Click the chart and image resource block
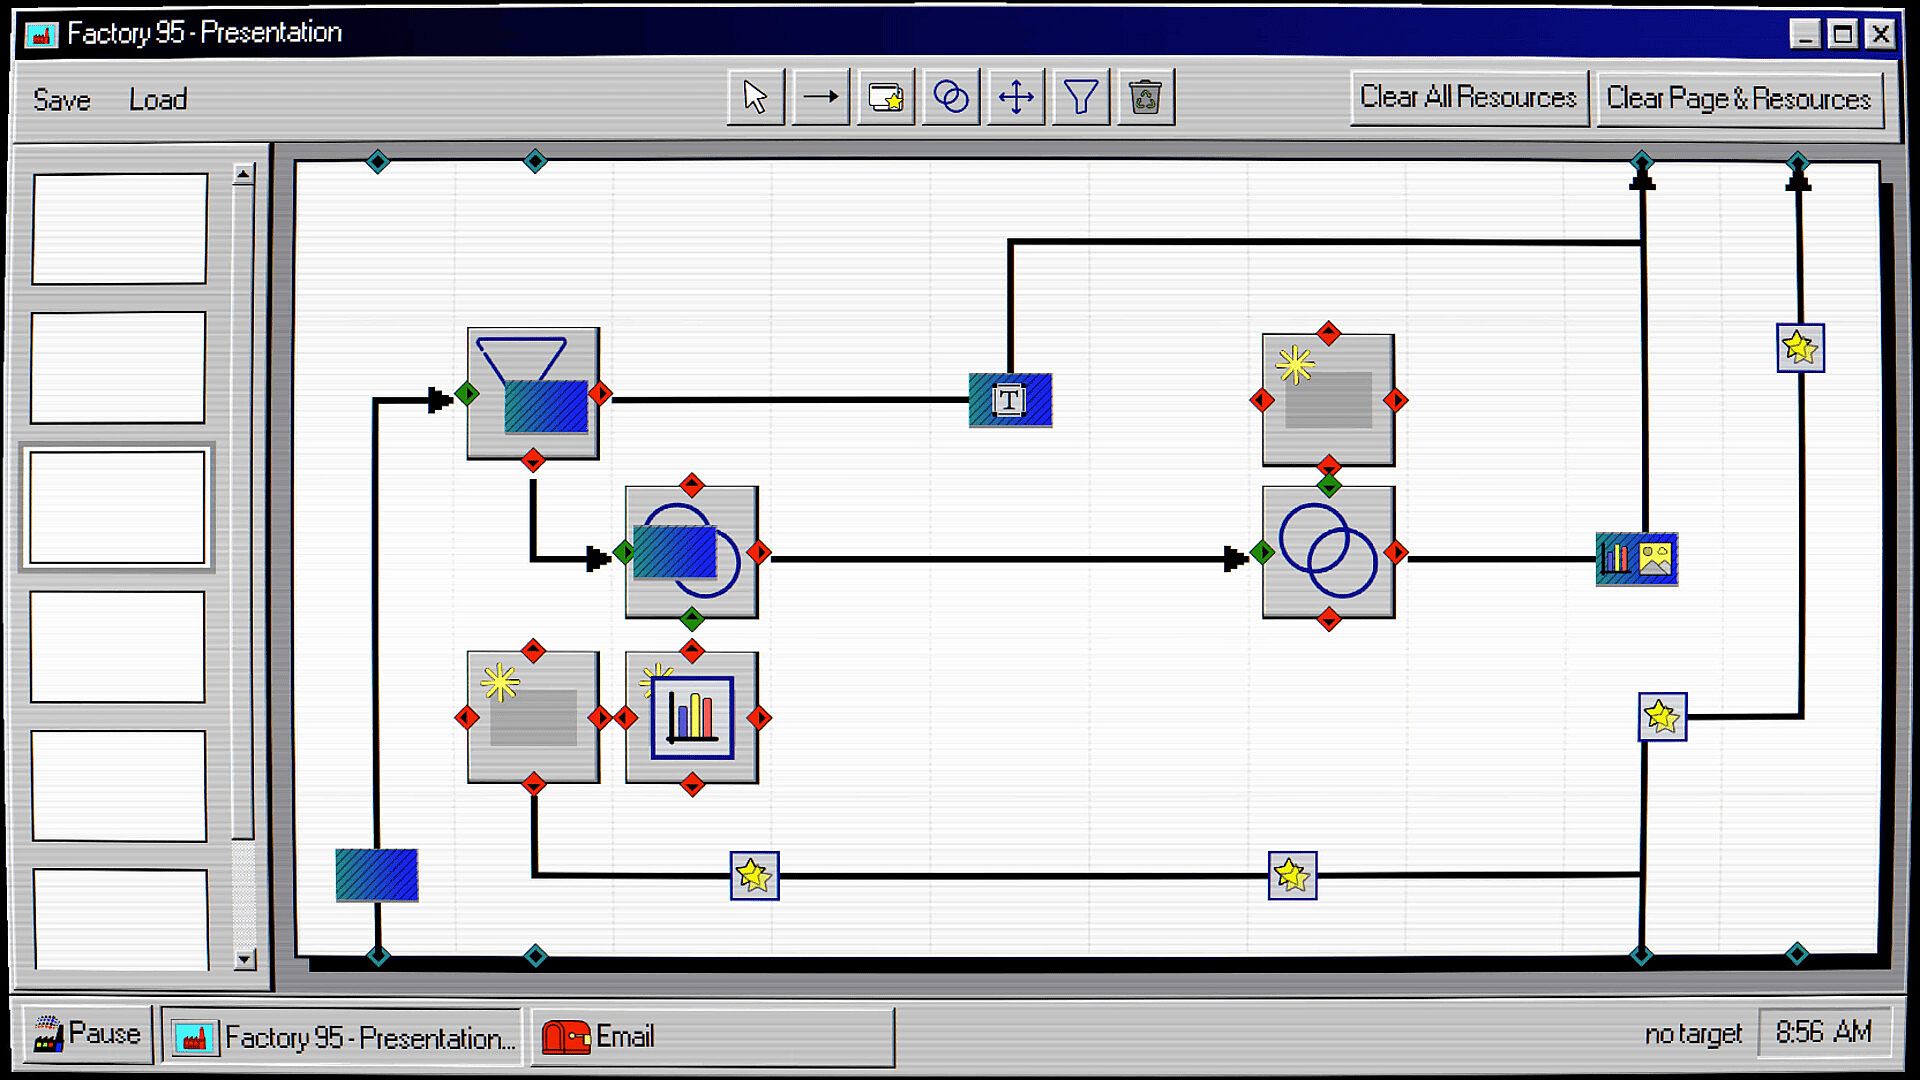Image resolution: width=1920 pixels, height=1080 pixels. [x=1636, y=558]
